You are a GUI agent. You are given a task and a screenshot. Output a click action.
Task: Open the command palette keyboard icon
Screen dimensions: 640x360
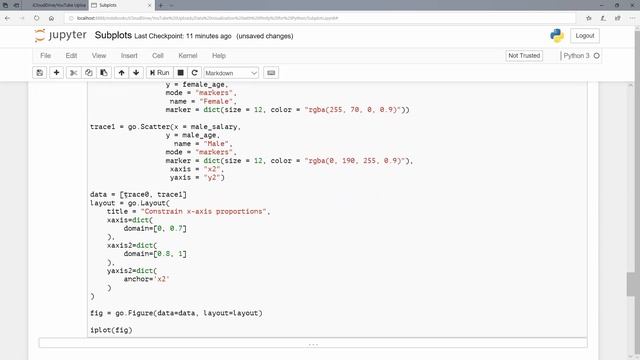click(x=271, y=73)
